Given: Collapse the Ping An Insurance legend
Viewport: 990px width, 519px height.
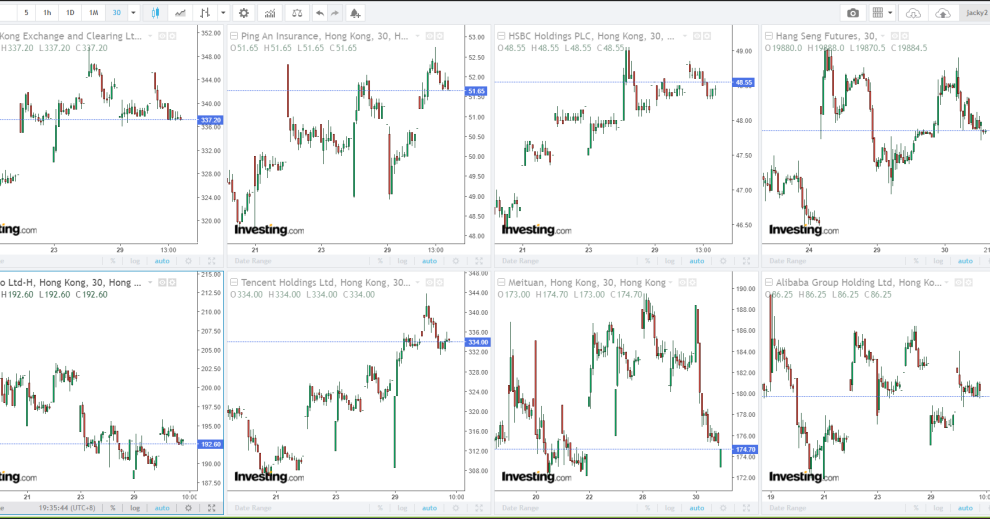Looking at the screenshot, I should [234, 36].
